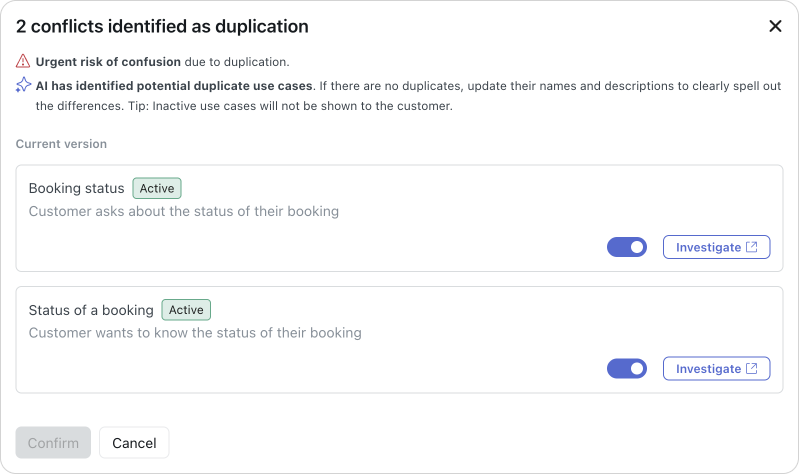
Task: Click the Current version label
Action: (x=61, y=144)
